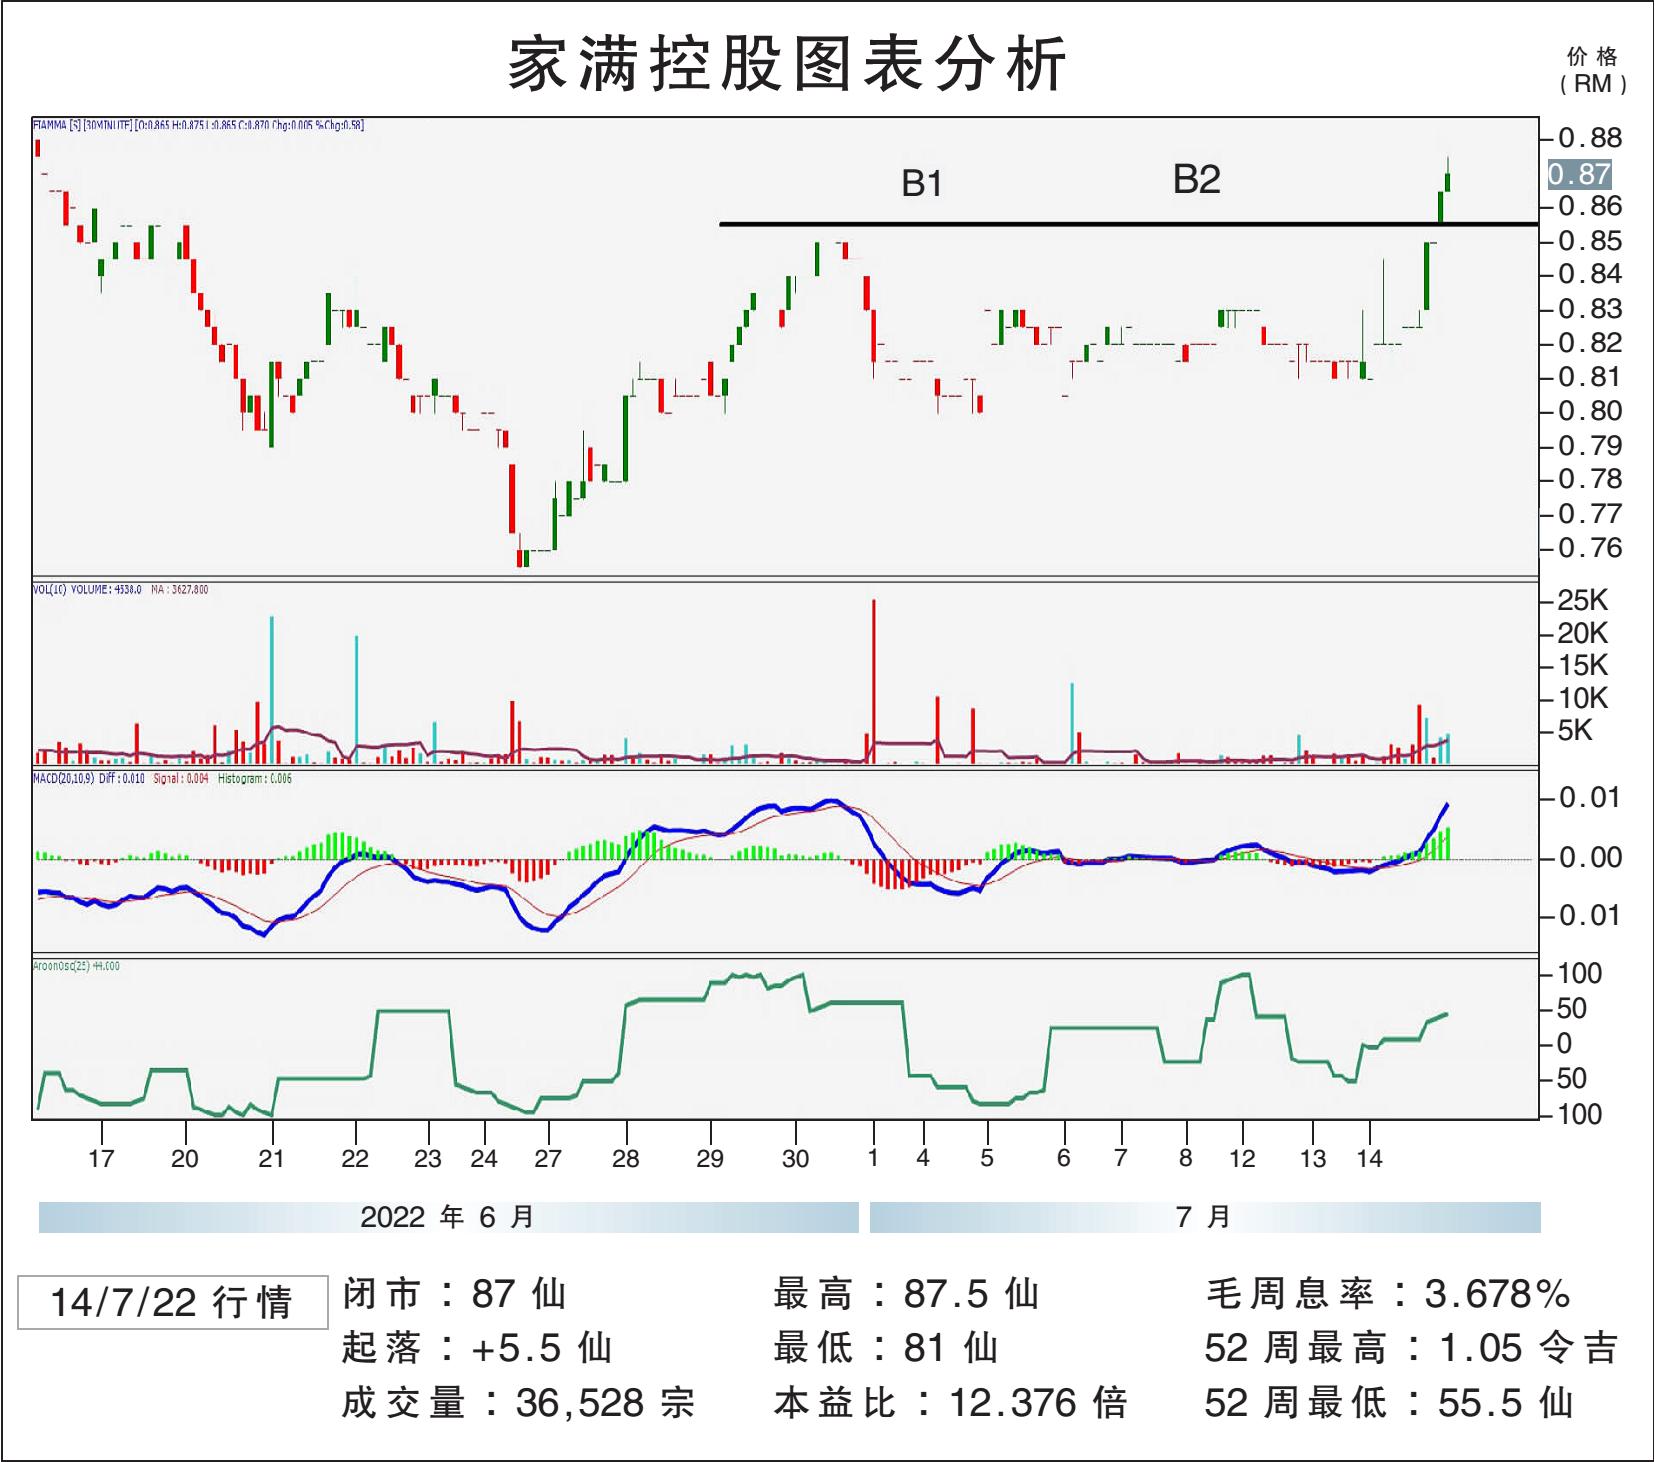Click the AroonOsc indicator header text

point(76,966)
